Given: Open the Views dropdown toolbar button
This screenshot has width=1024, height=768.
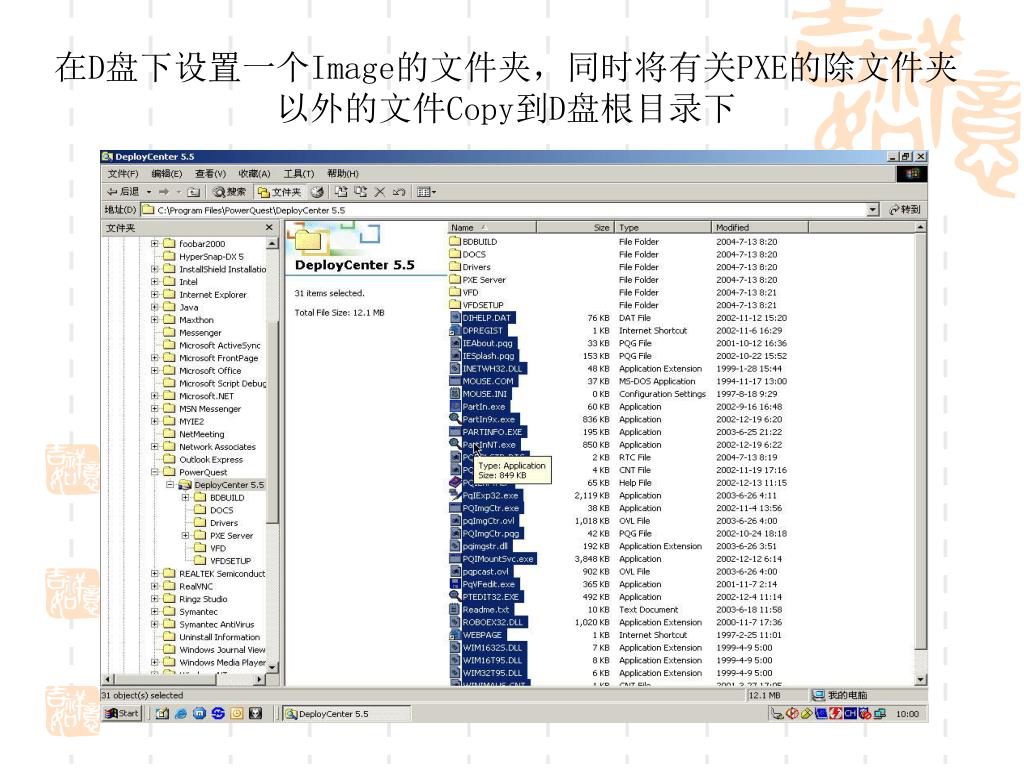Looking at the screenshot, I should pos(426,192).
